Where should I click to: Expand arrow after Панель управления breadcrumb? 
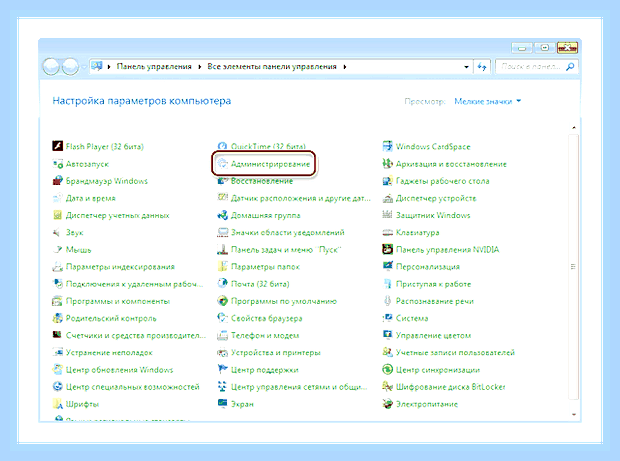point(200,67)
